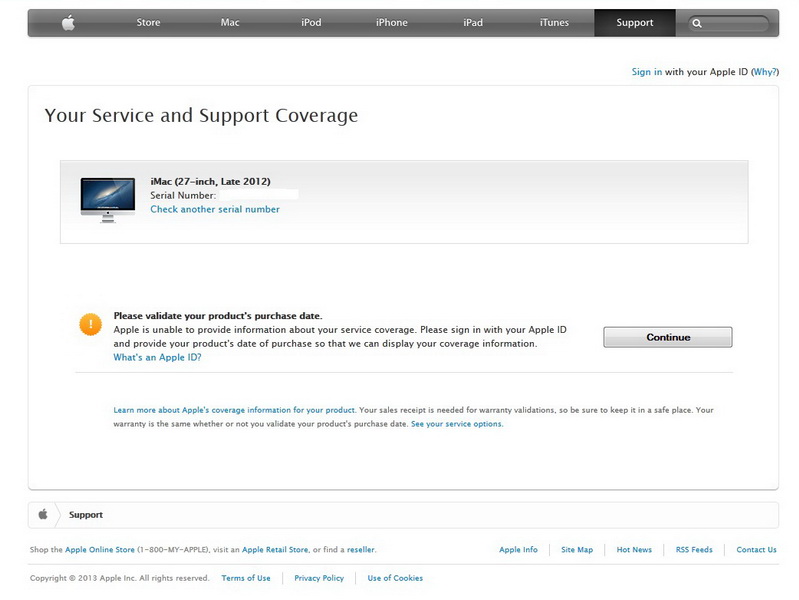Click the Why? link
The image size is (799, 600).
(x=765, y=72)
